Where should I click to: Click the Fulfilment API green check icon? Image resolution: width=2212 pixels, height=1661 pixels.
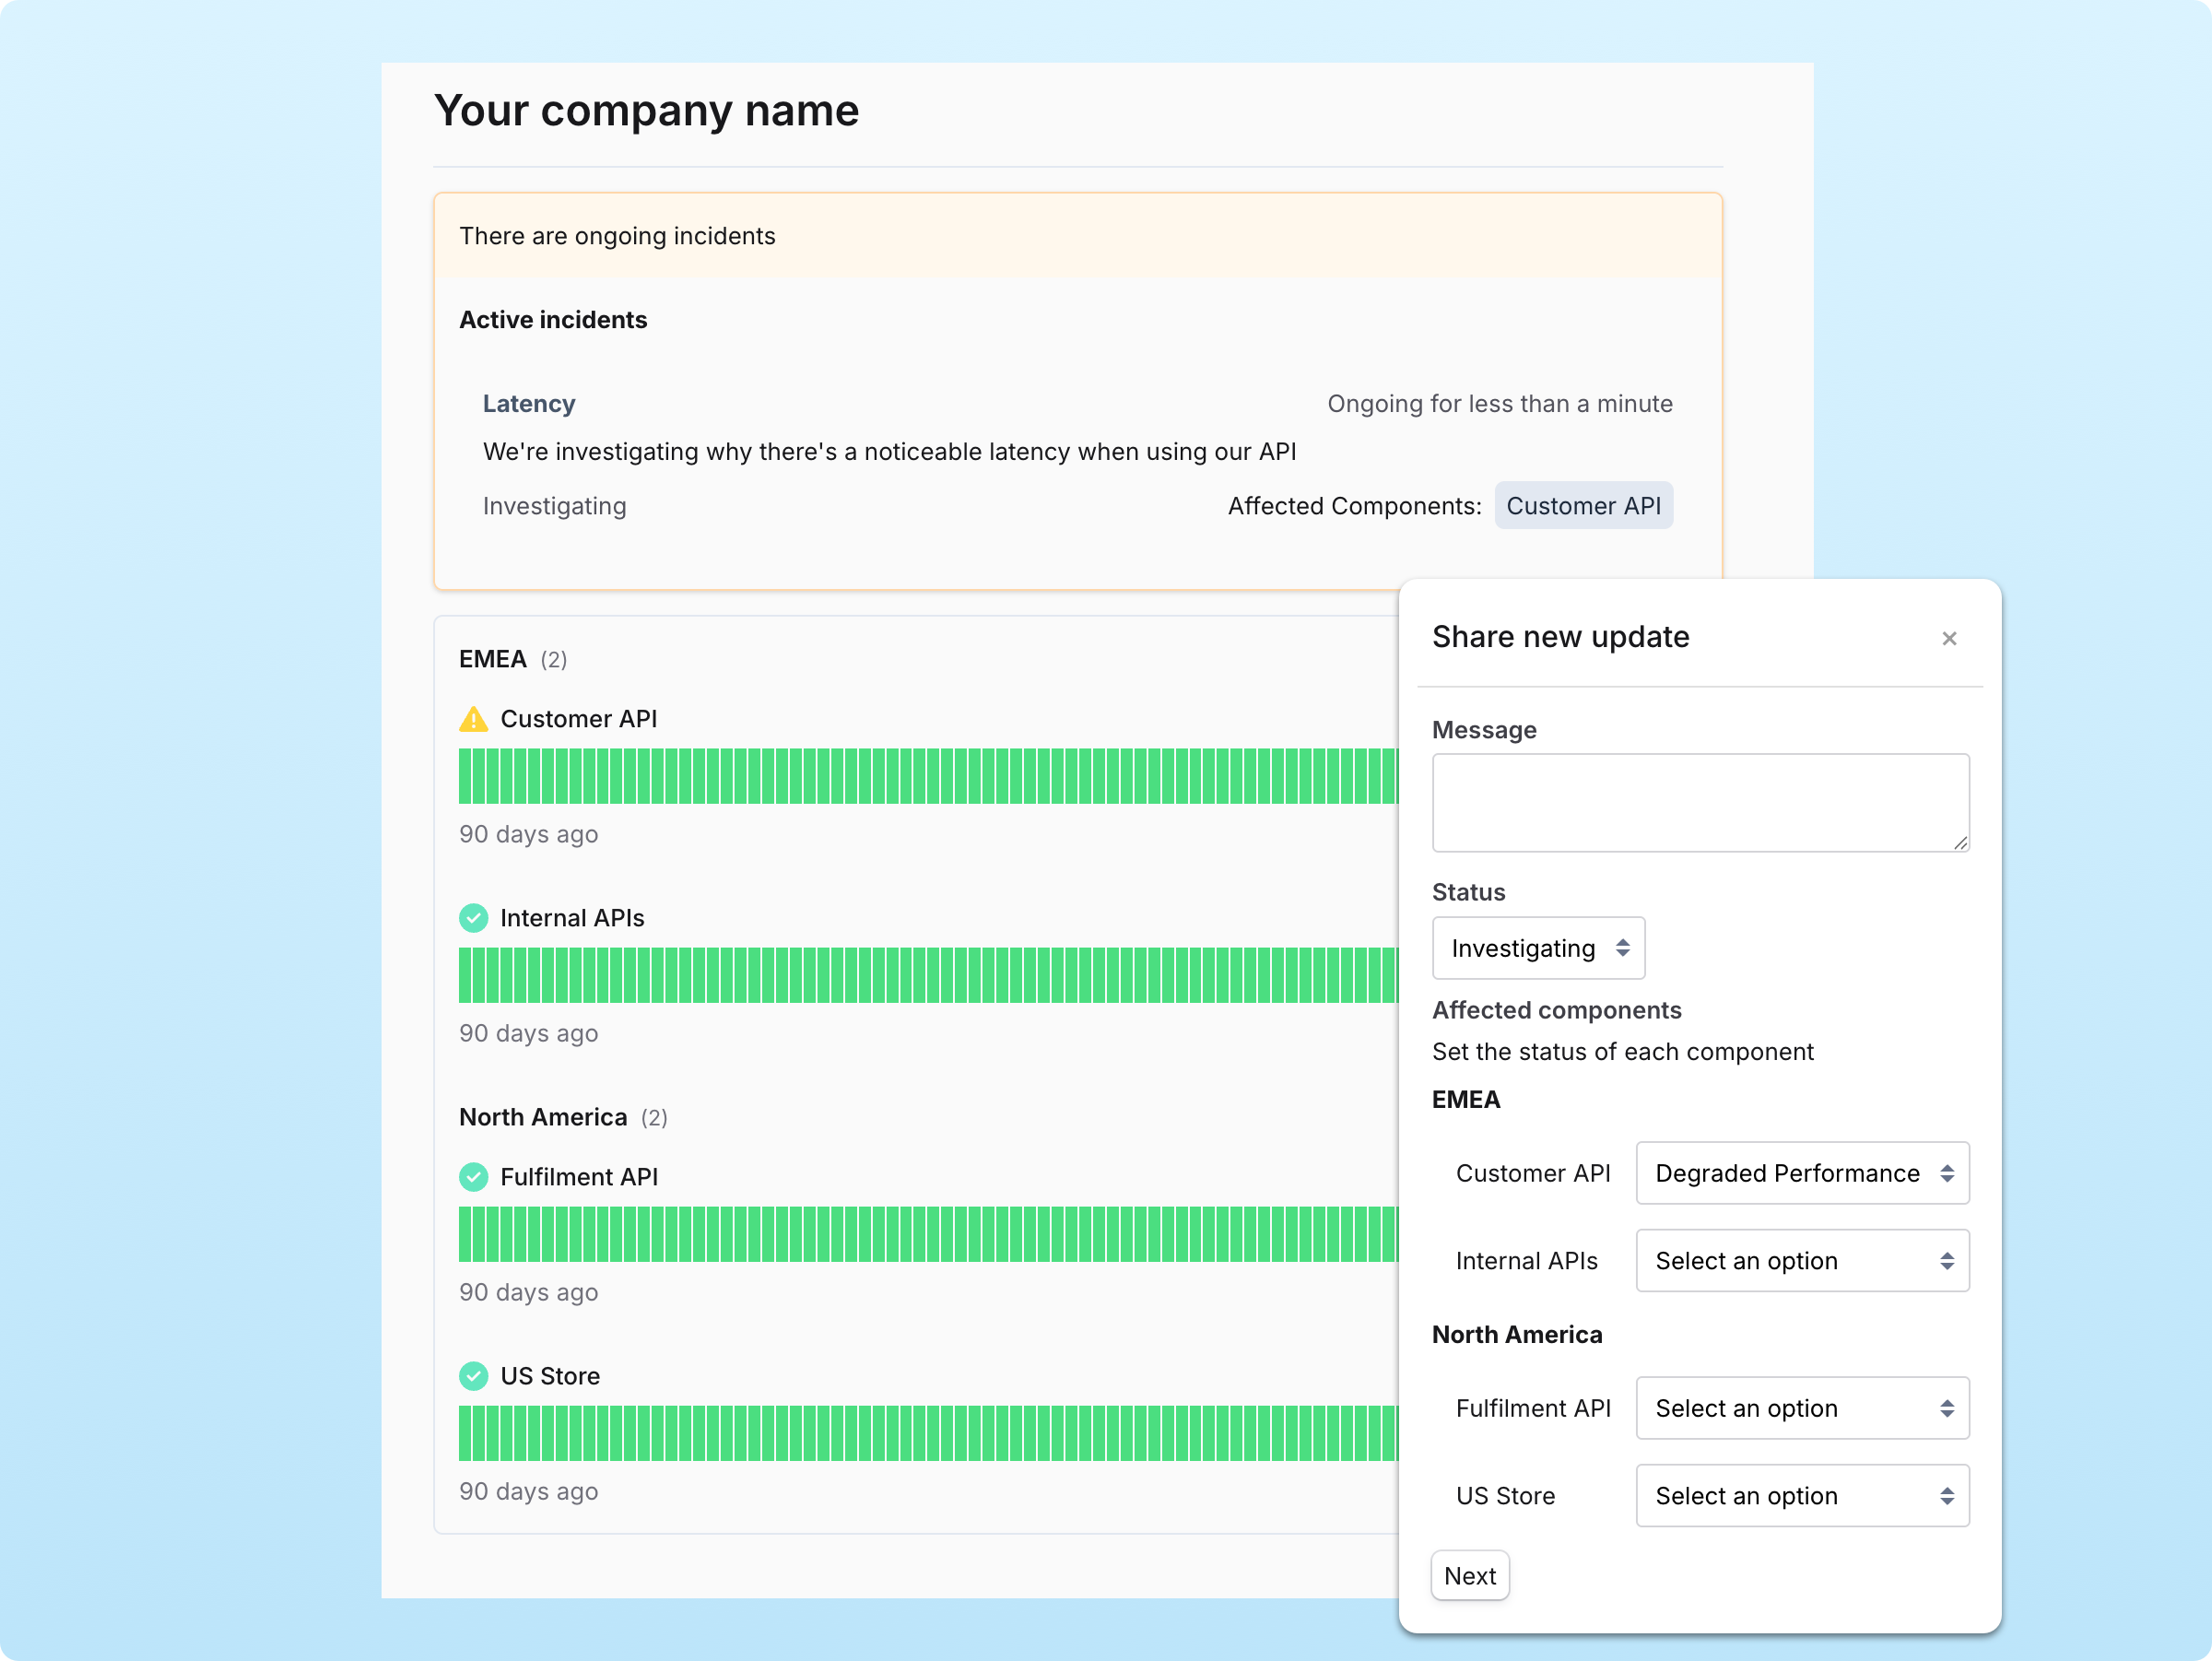click(473, 1177)
